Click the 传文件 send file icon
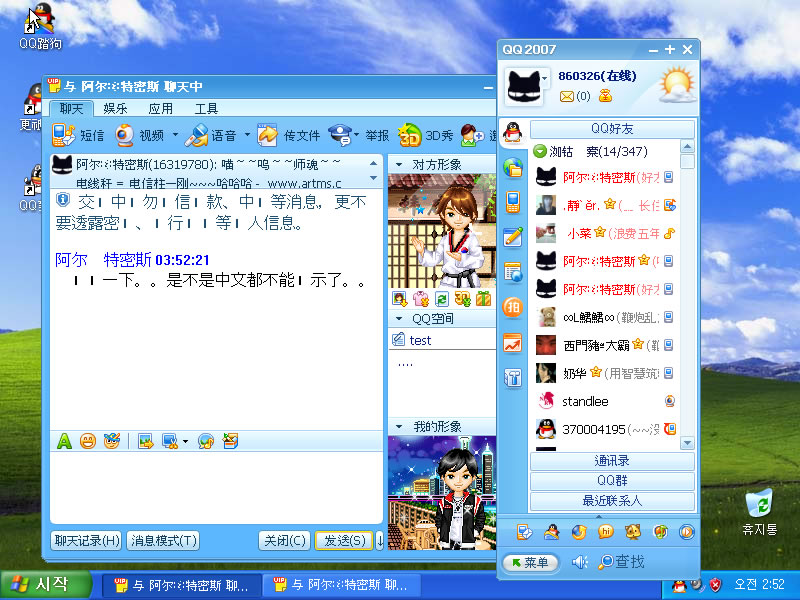This screenshot has width=800, height=600. point(267,135)
